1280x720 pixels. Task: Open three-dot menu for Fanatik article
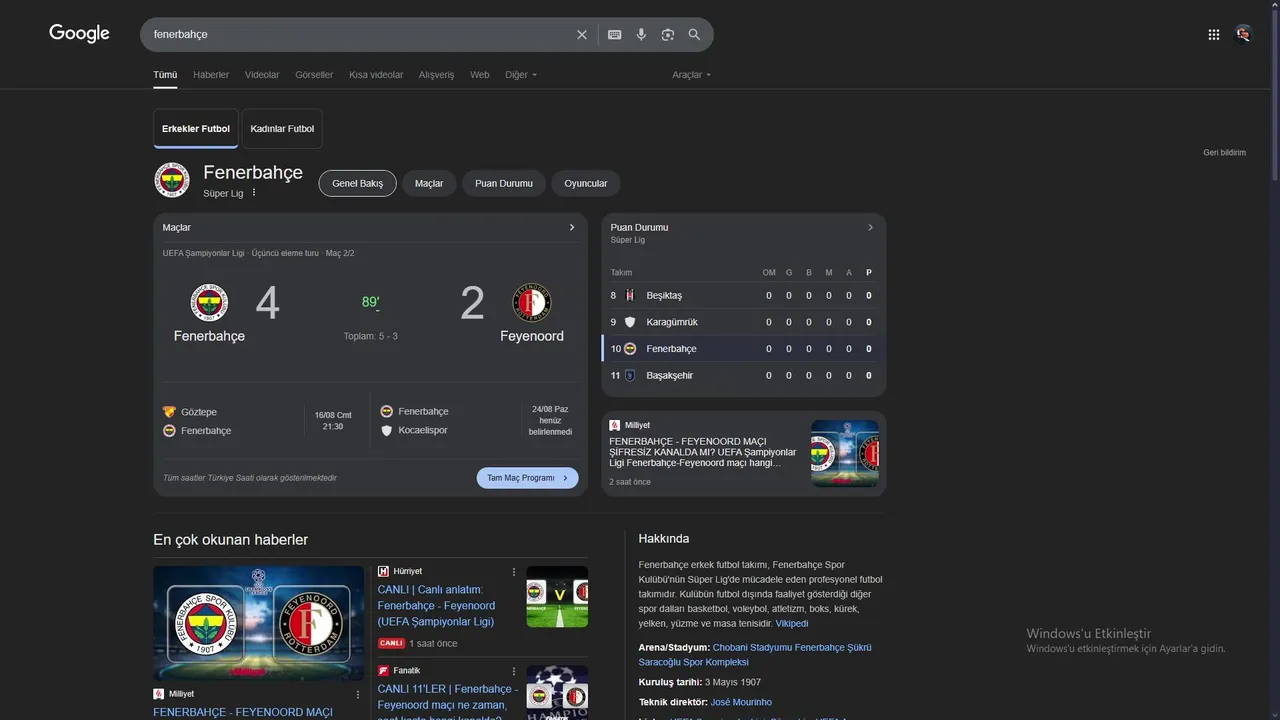(x=514, y=671)
